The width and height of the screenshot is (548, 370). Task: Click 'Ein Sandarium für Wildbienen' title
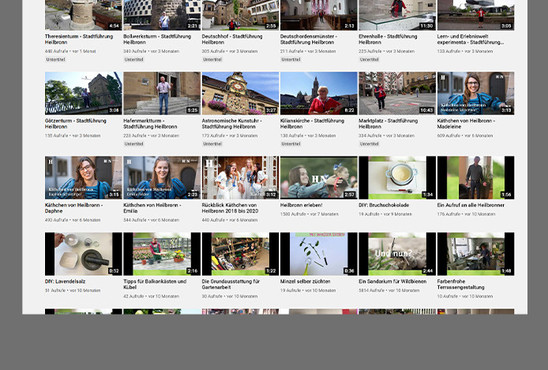pos(392,281)
